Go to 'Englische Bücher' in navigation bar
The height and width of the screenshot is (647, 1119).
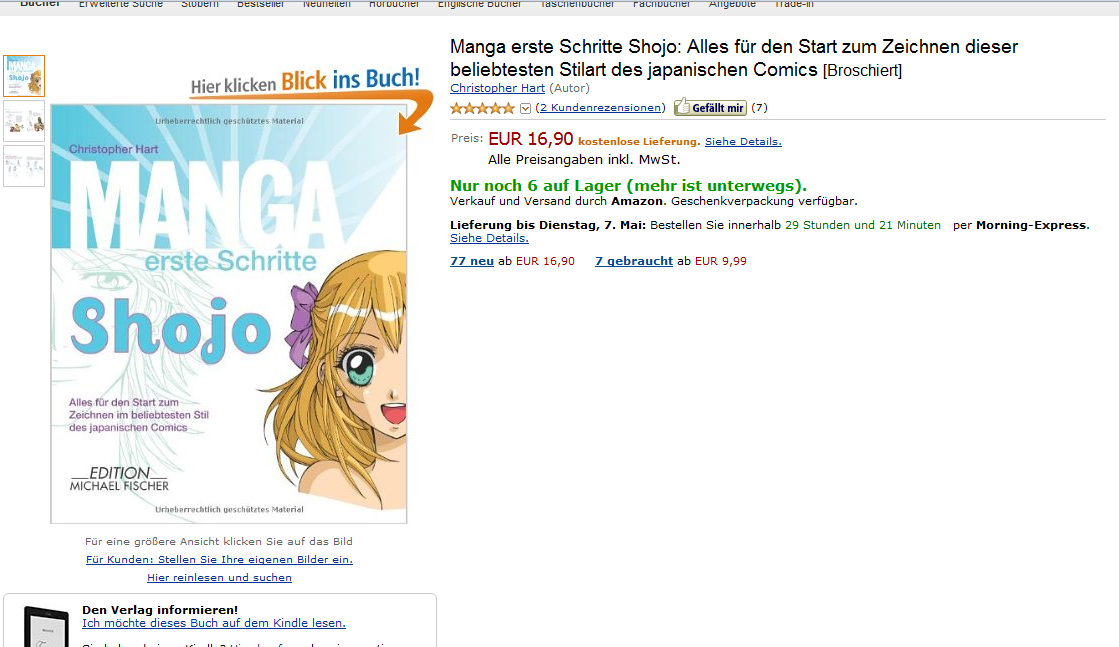point(479,4)
